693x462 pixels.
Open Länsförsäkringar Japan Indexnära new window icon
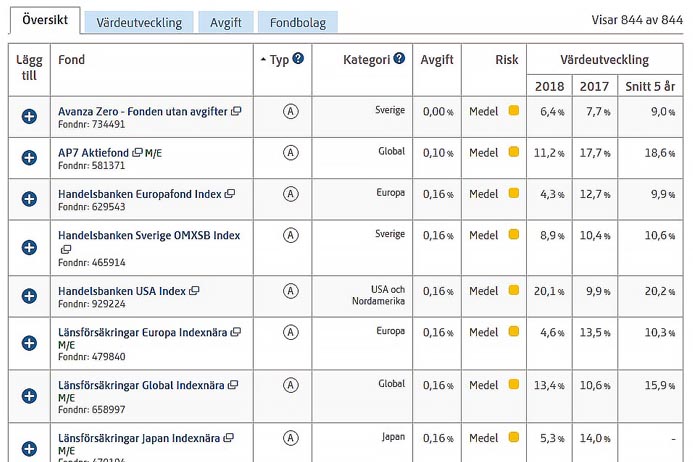[x=228, y=438]
